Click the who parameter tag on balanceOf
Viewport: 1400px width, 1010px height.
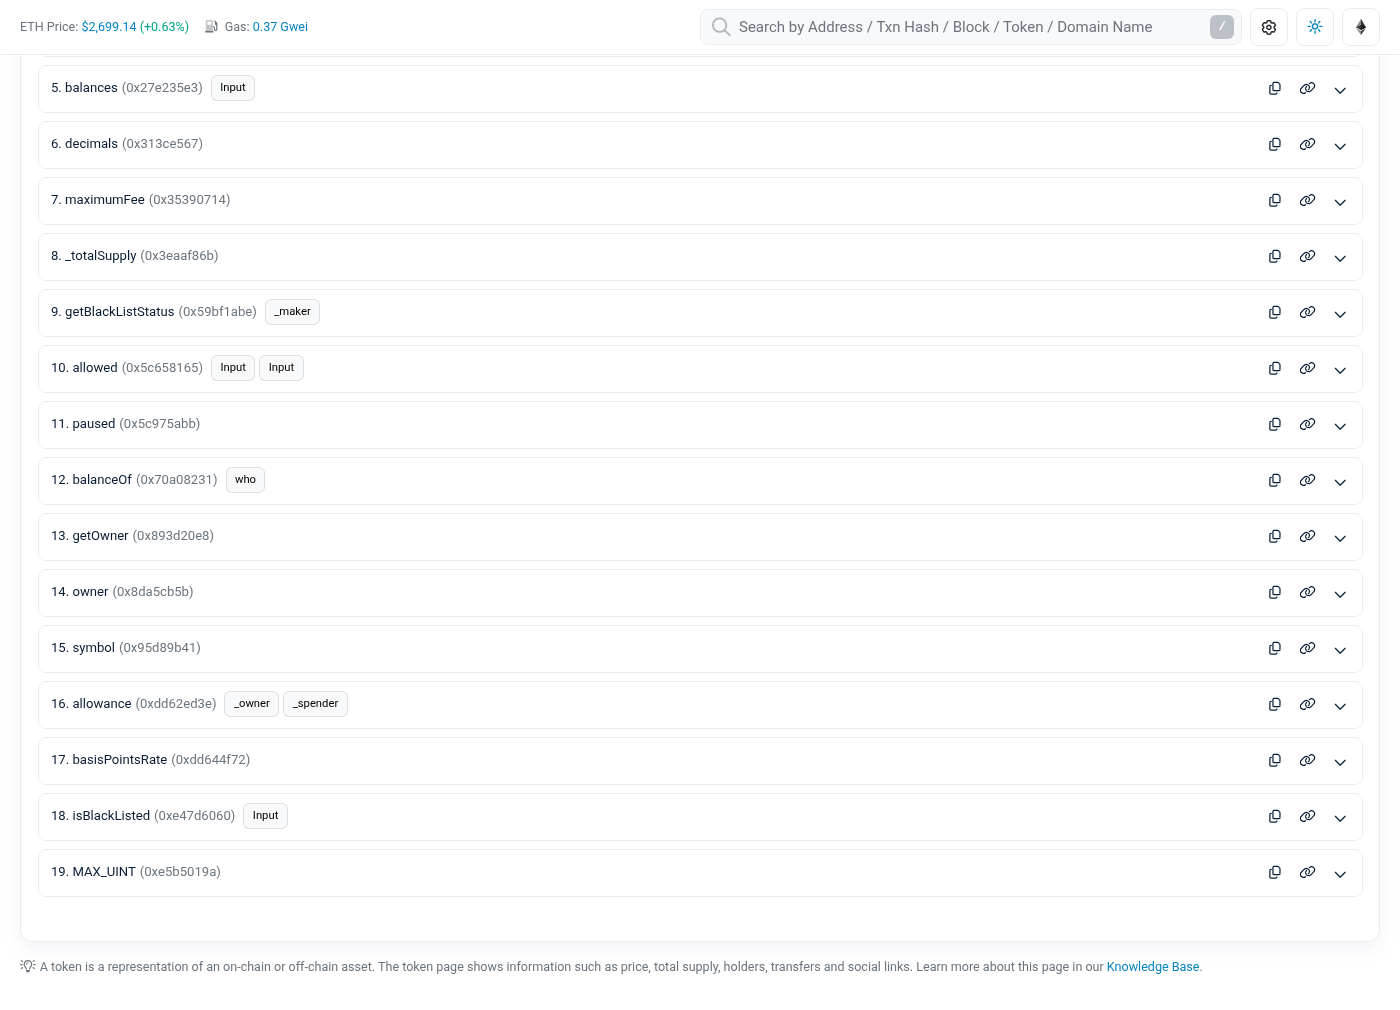[x=246, y=480]
